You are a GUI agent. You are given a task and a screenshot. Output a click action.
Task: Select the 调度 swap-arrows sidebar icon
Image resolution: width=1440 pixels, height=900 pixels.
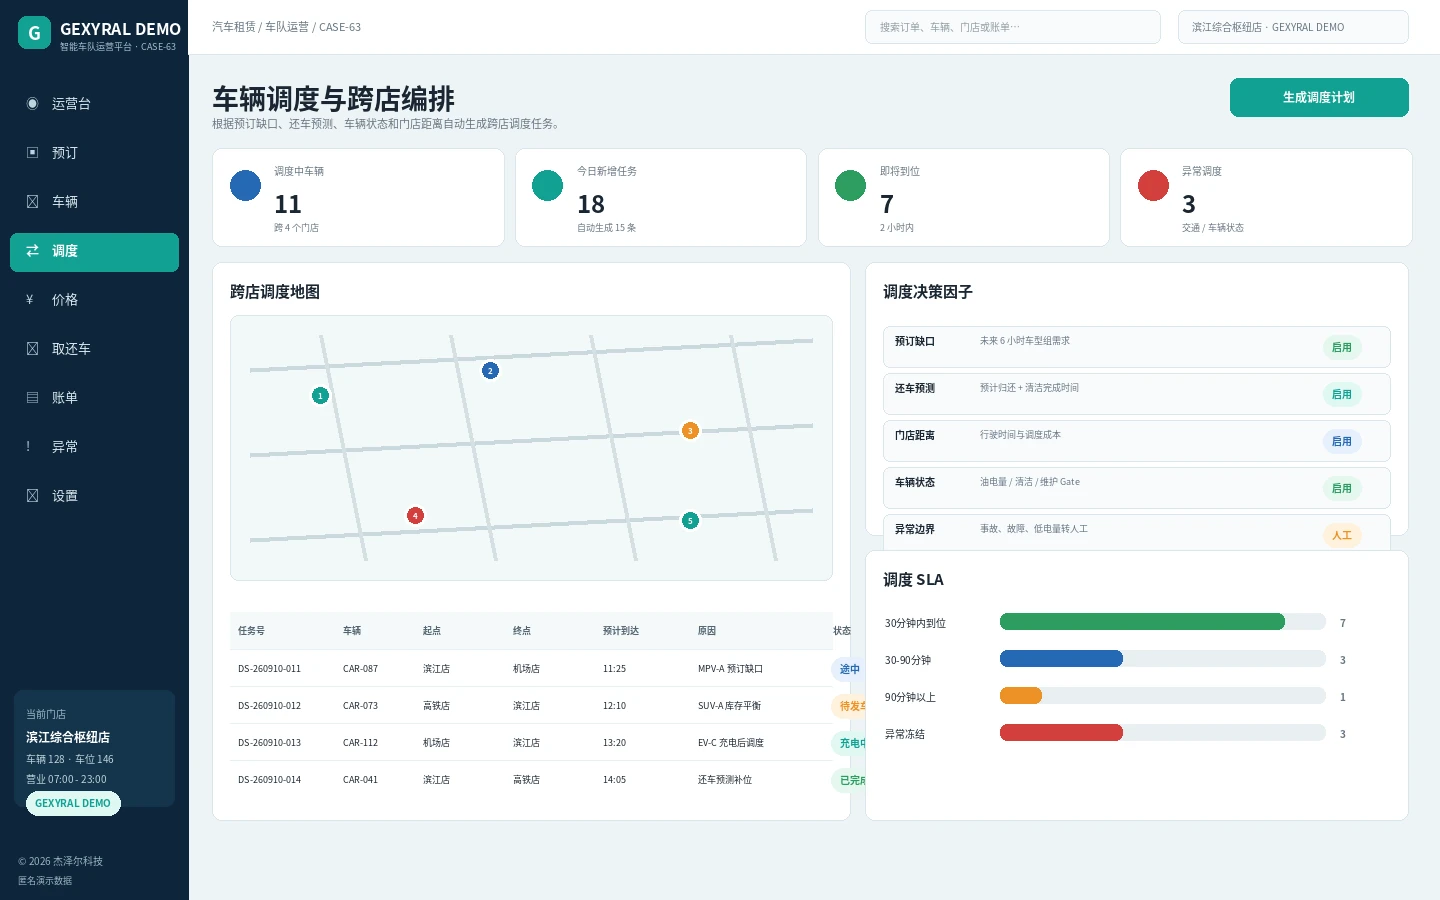tap(32, 250)
